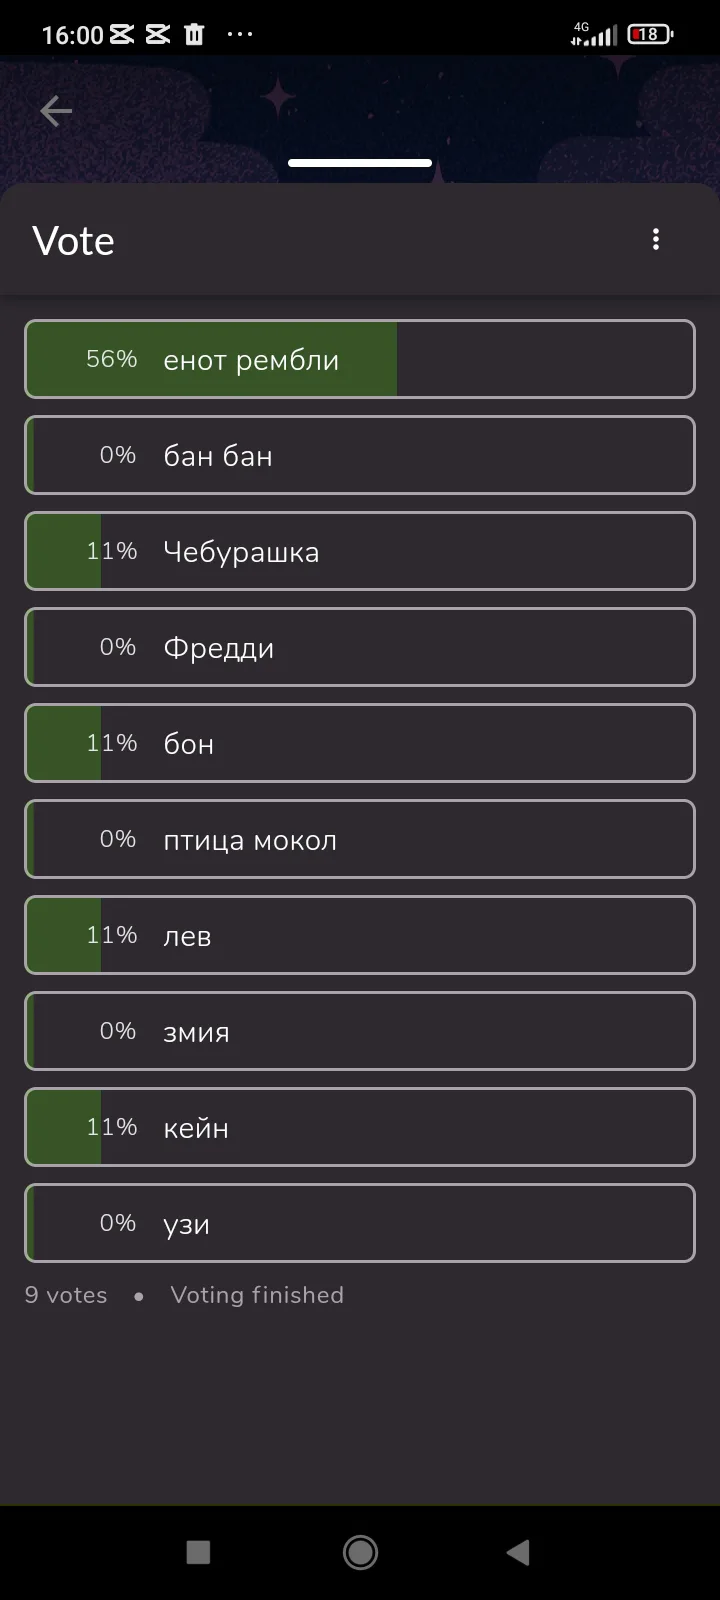Tap the trash icon in status bar
Viewport: 720px width, 1600px height.
click(x=194, y=35)
